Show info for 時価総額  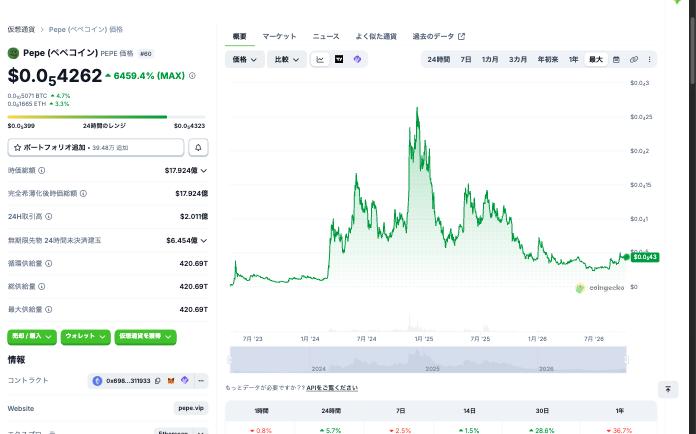pyautogui.click(x=42, y=170)
